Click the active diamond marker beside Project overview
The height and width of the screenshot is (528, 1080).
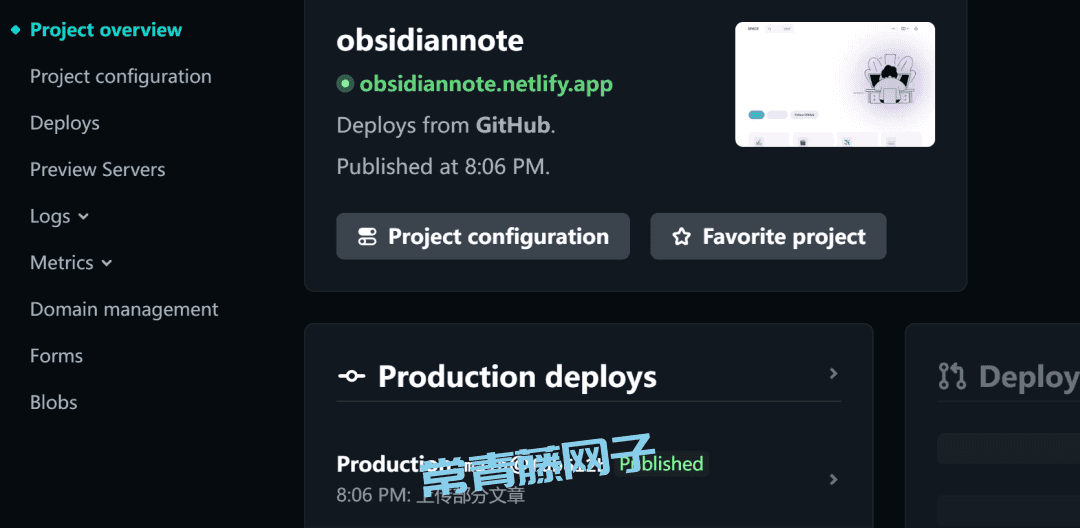[x=16, y=30]
